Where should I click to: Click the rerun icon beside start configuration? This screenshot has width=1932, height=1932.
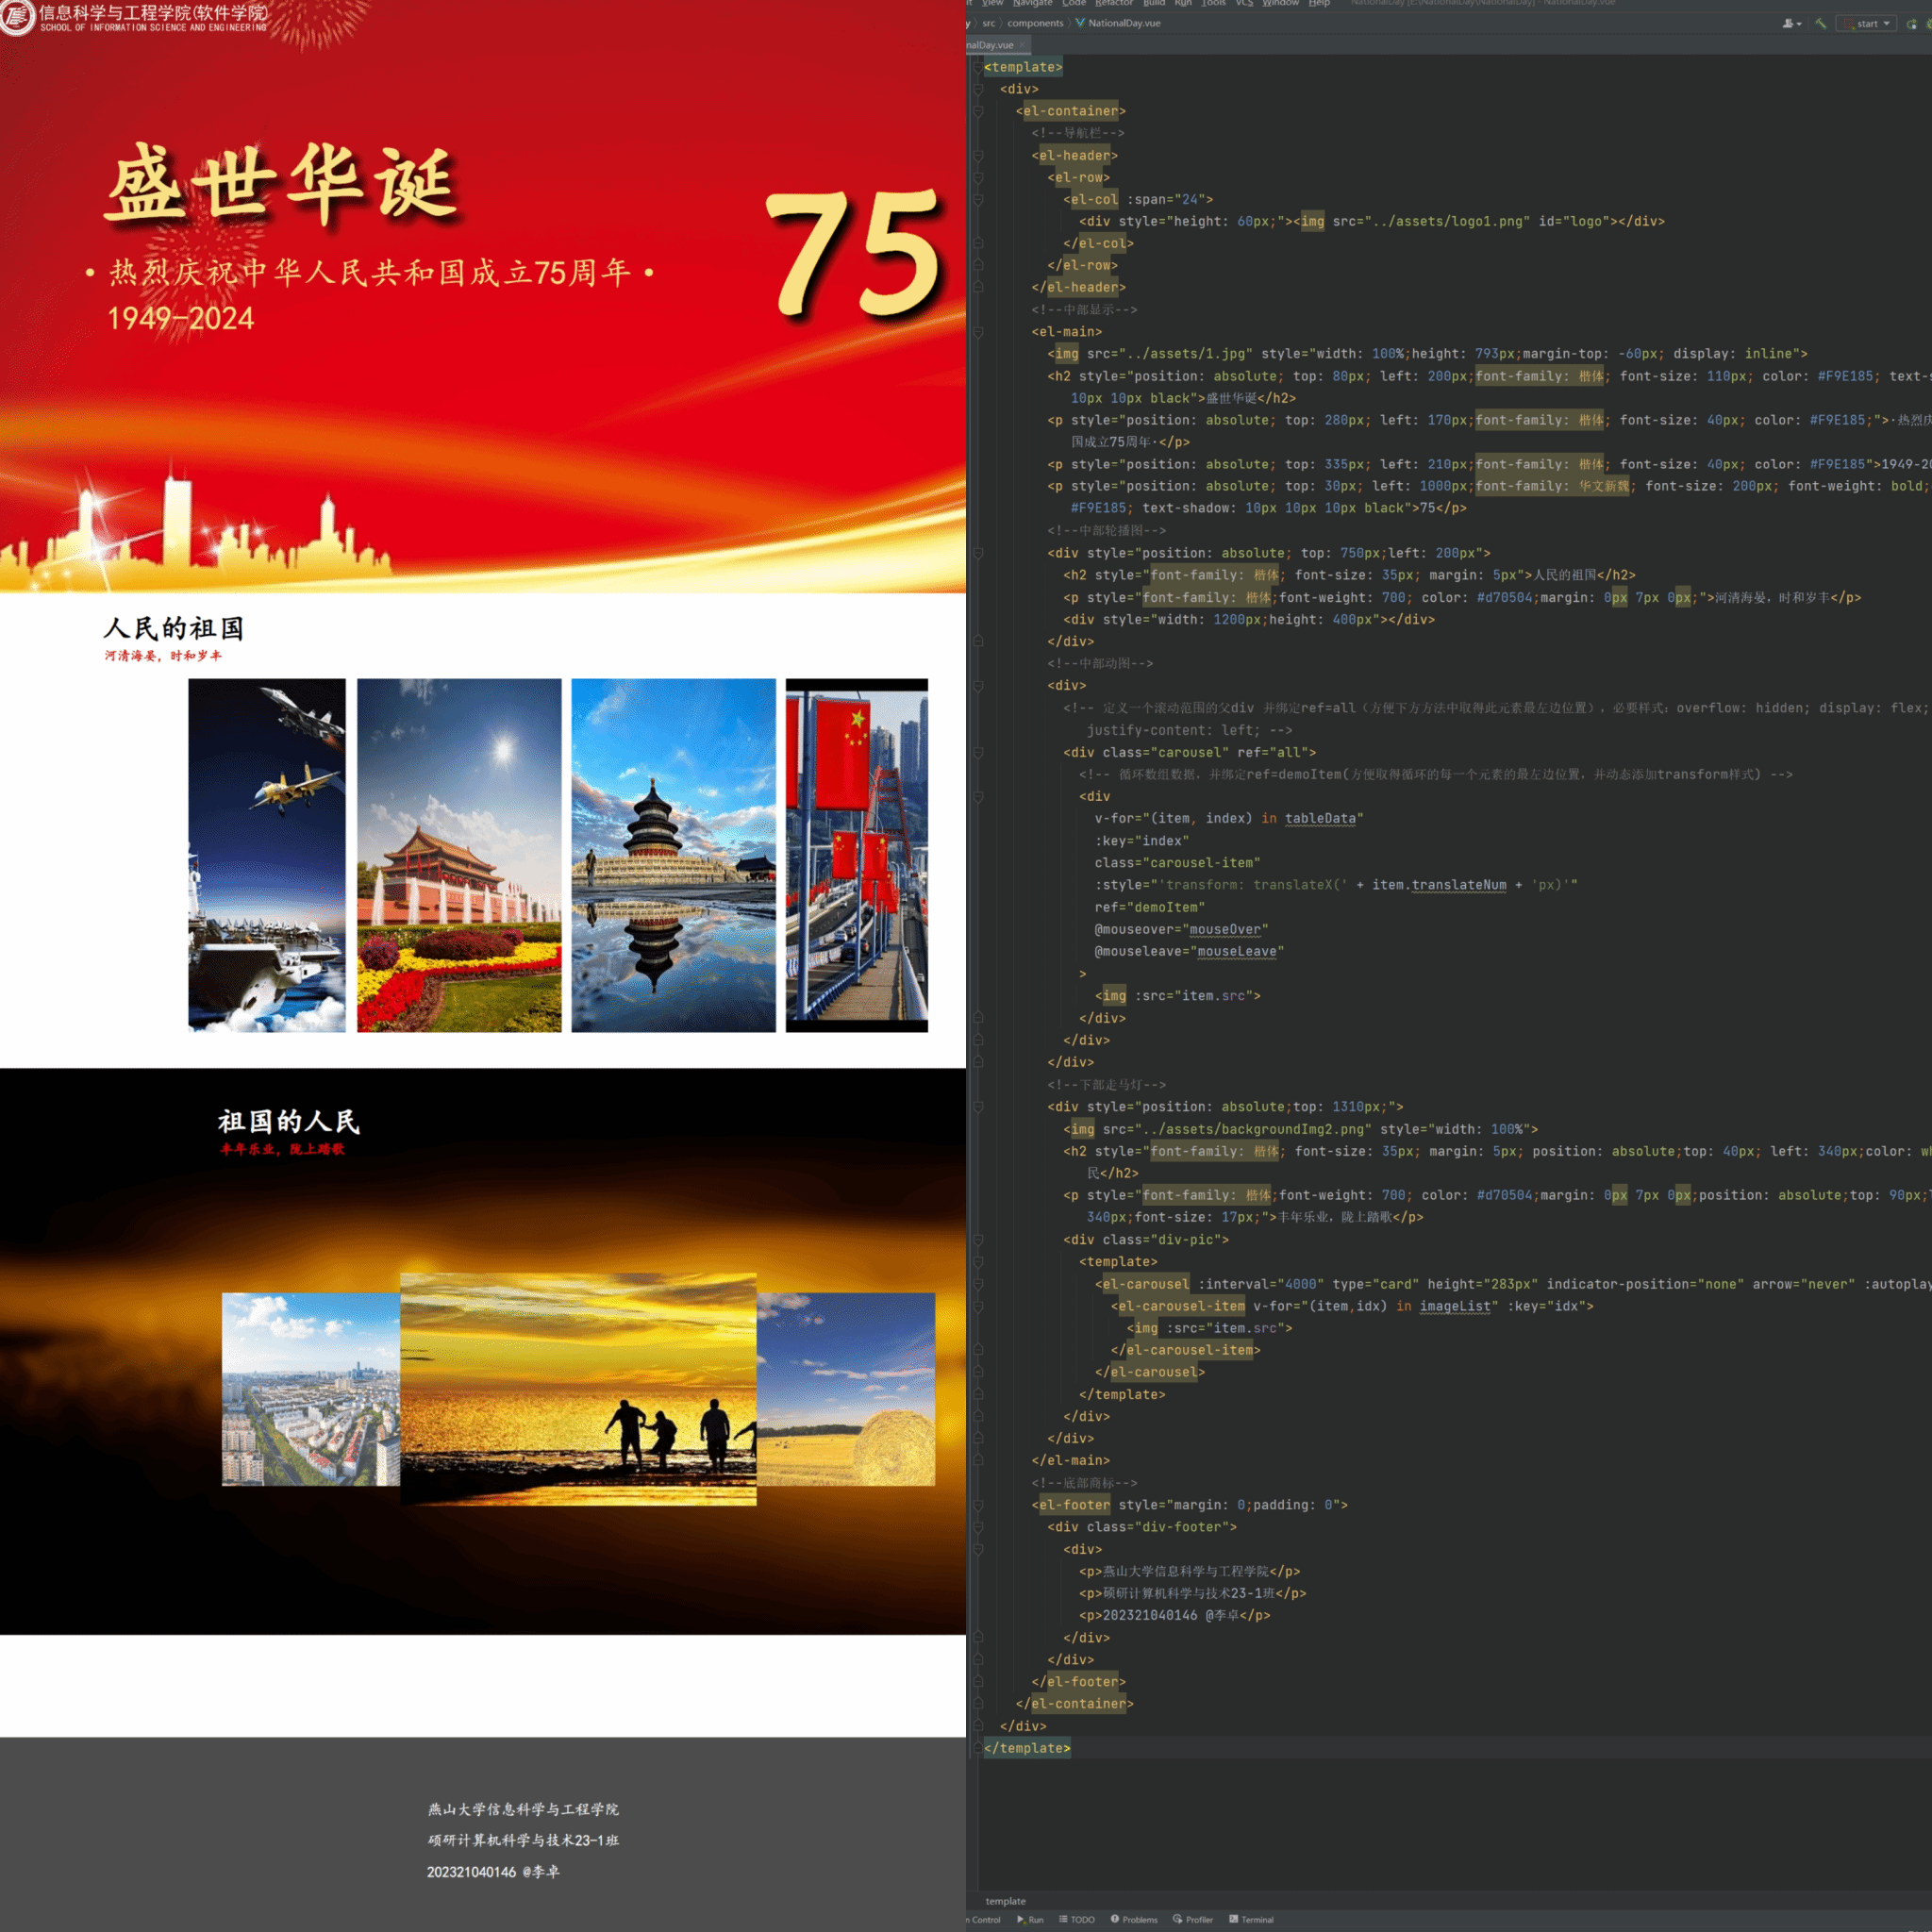1911,24
